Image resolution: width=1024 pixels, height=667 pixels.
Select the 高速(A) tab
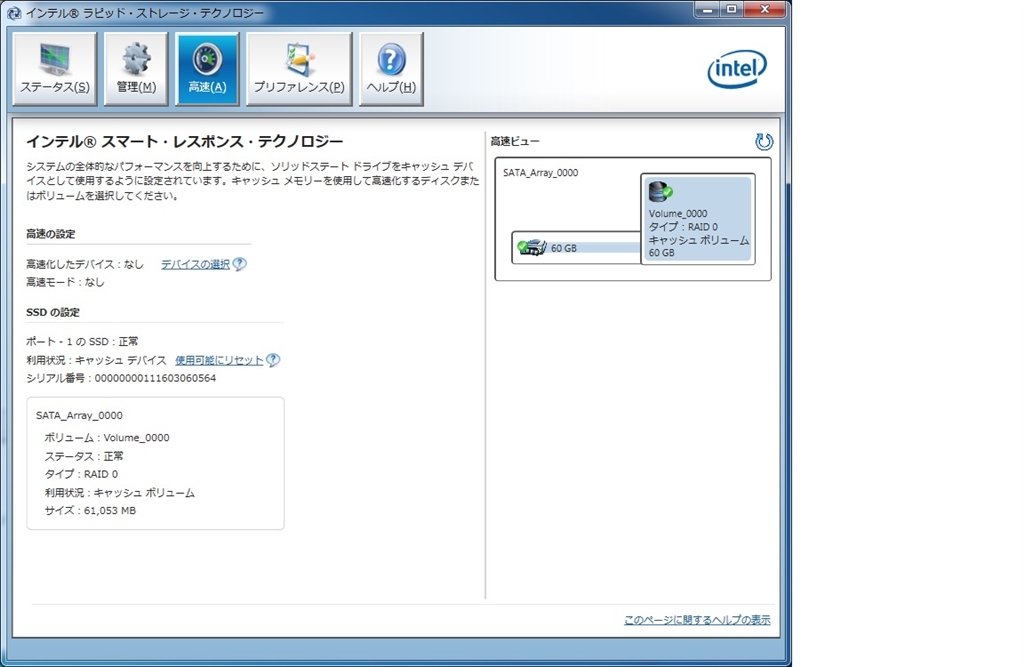coord(207,69)
